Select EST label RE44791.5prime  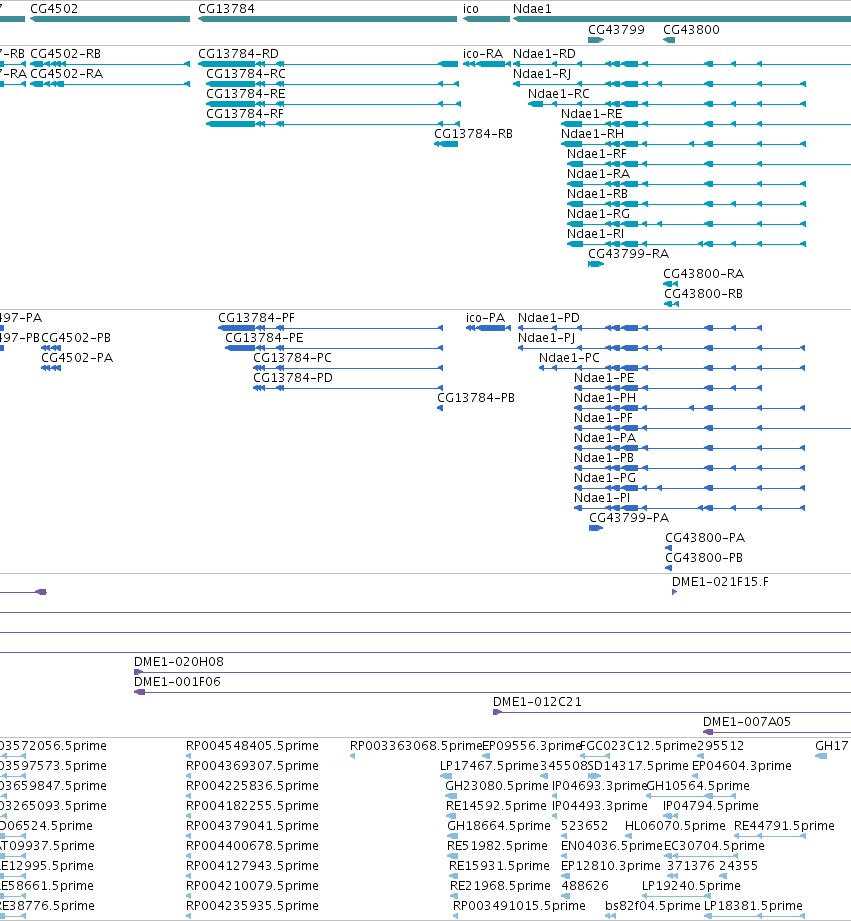tap(784, 825)
